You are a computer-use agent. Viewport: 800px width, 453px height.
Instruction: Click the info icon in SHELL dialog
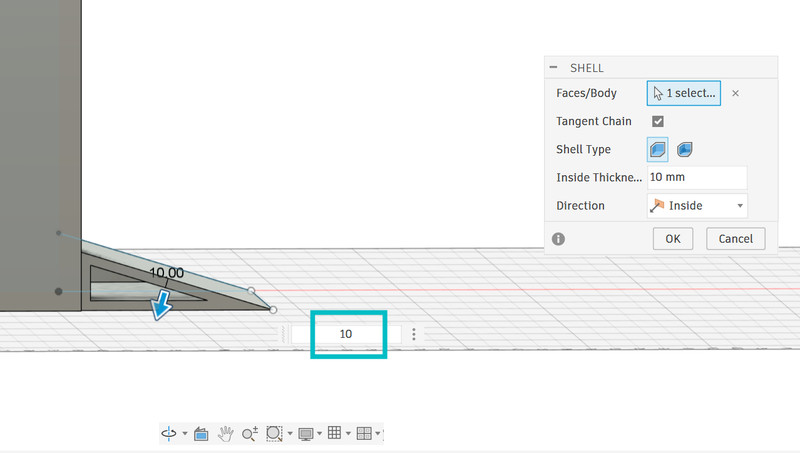(558, 239)
